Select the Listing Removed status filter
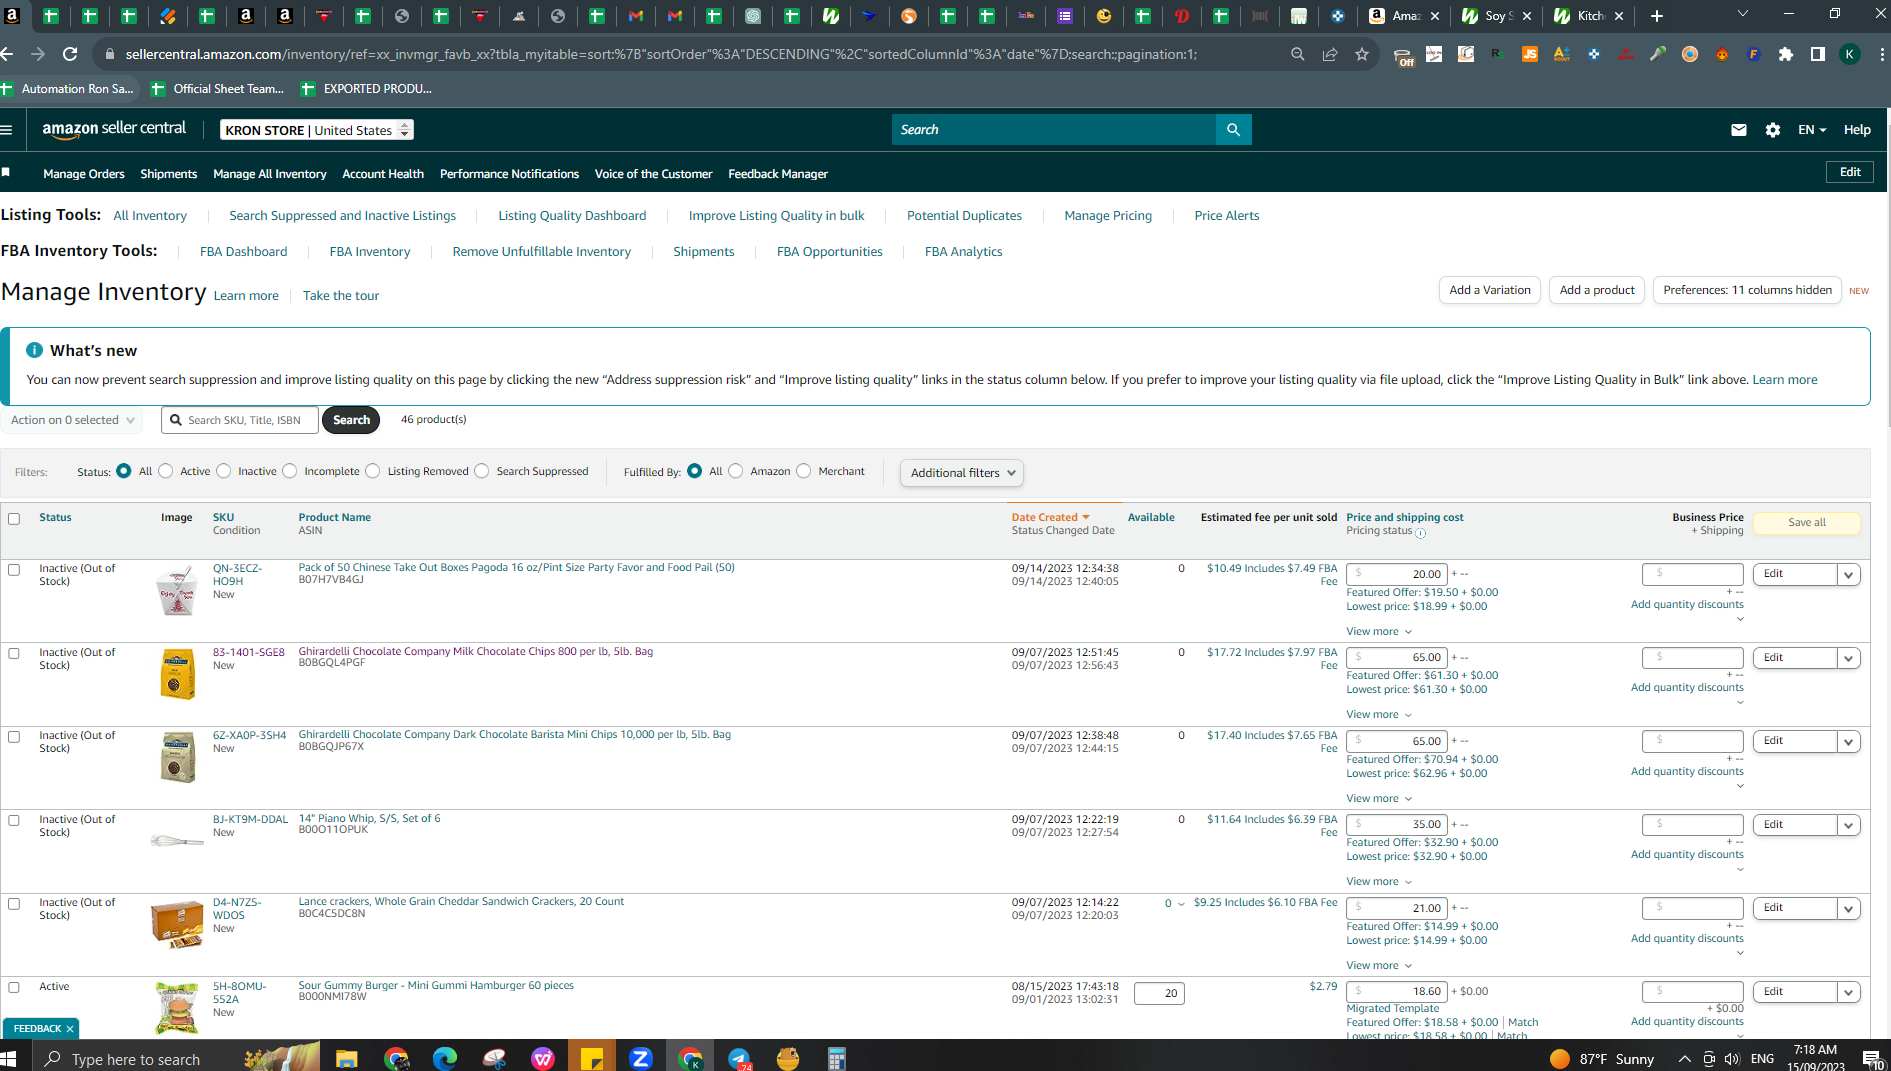This screenshot has height=1071, width=1891. click(373, 471)
